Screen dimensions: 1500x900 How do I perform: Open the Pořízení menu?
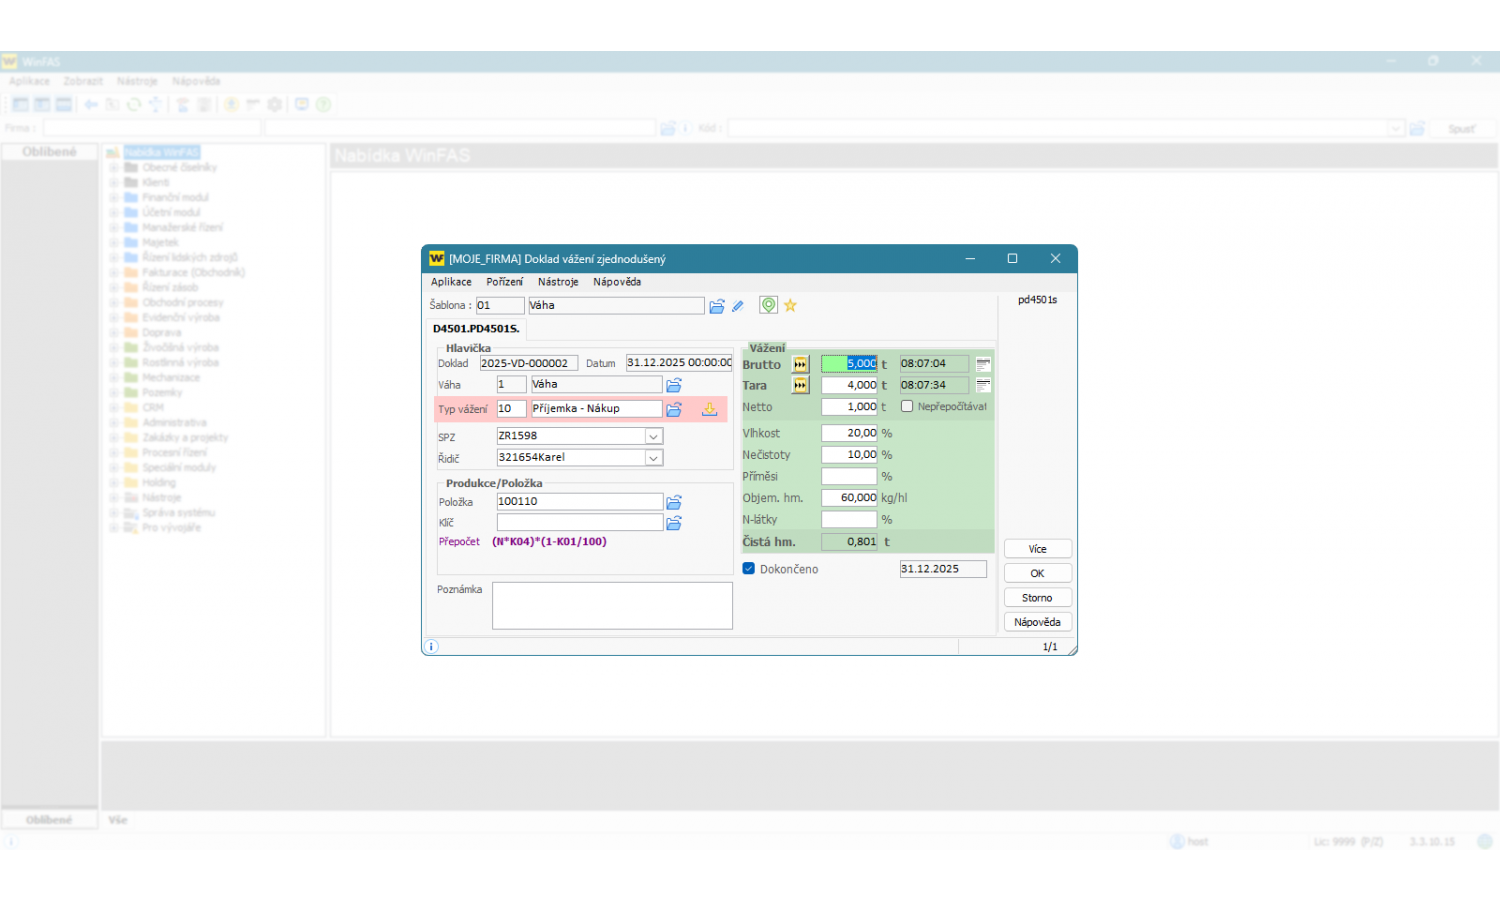504,282
